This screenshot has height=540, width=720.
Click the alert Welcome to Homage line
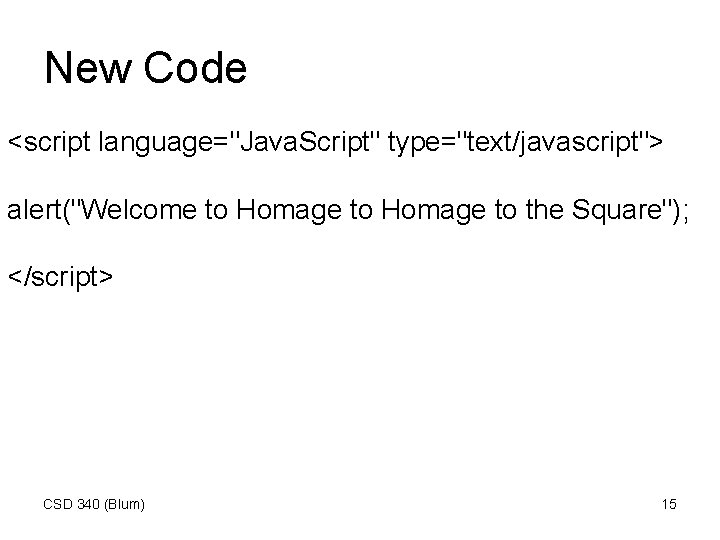348,210
